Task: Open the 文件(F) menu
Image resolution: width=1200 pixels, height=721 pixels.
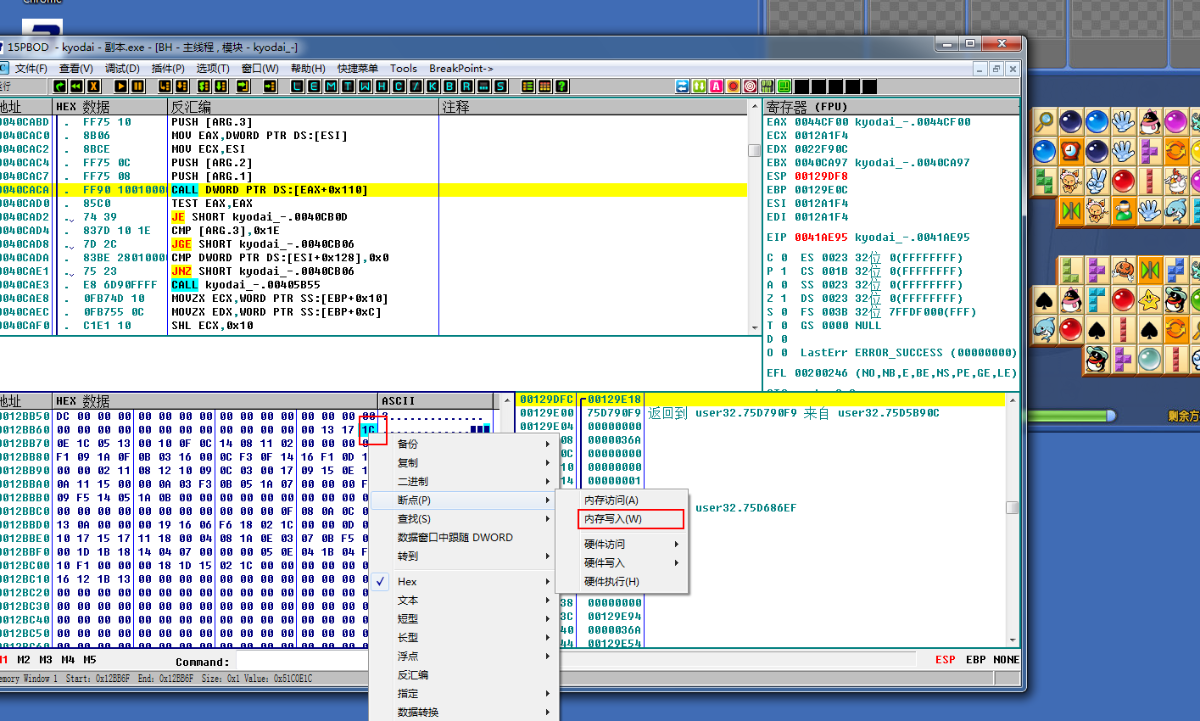Action: pos(29,68)
